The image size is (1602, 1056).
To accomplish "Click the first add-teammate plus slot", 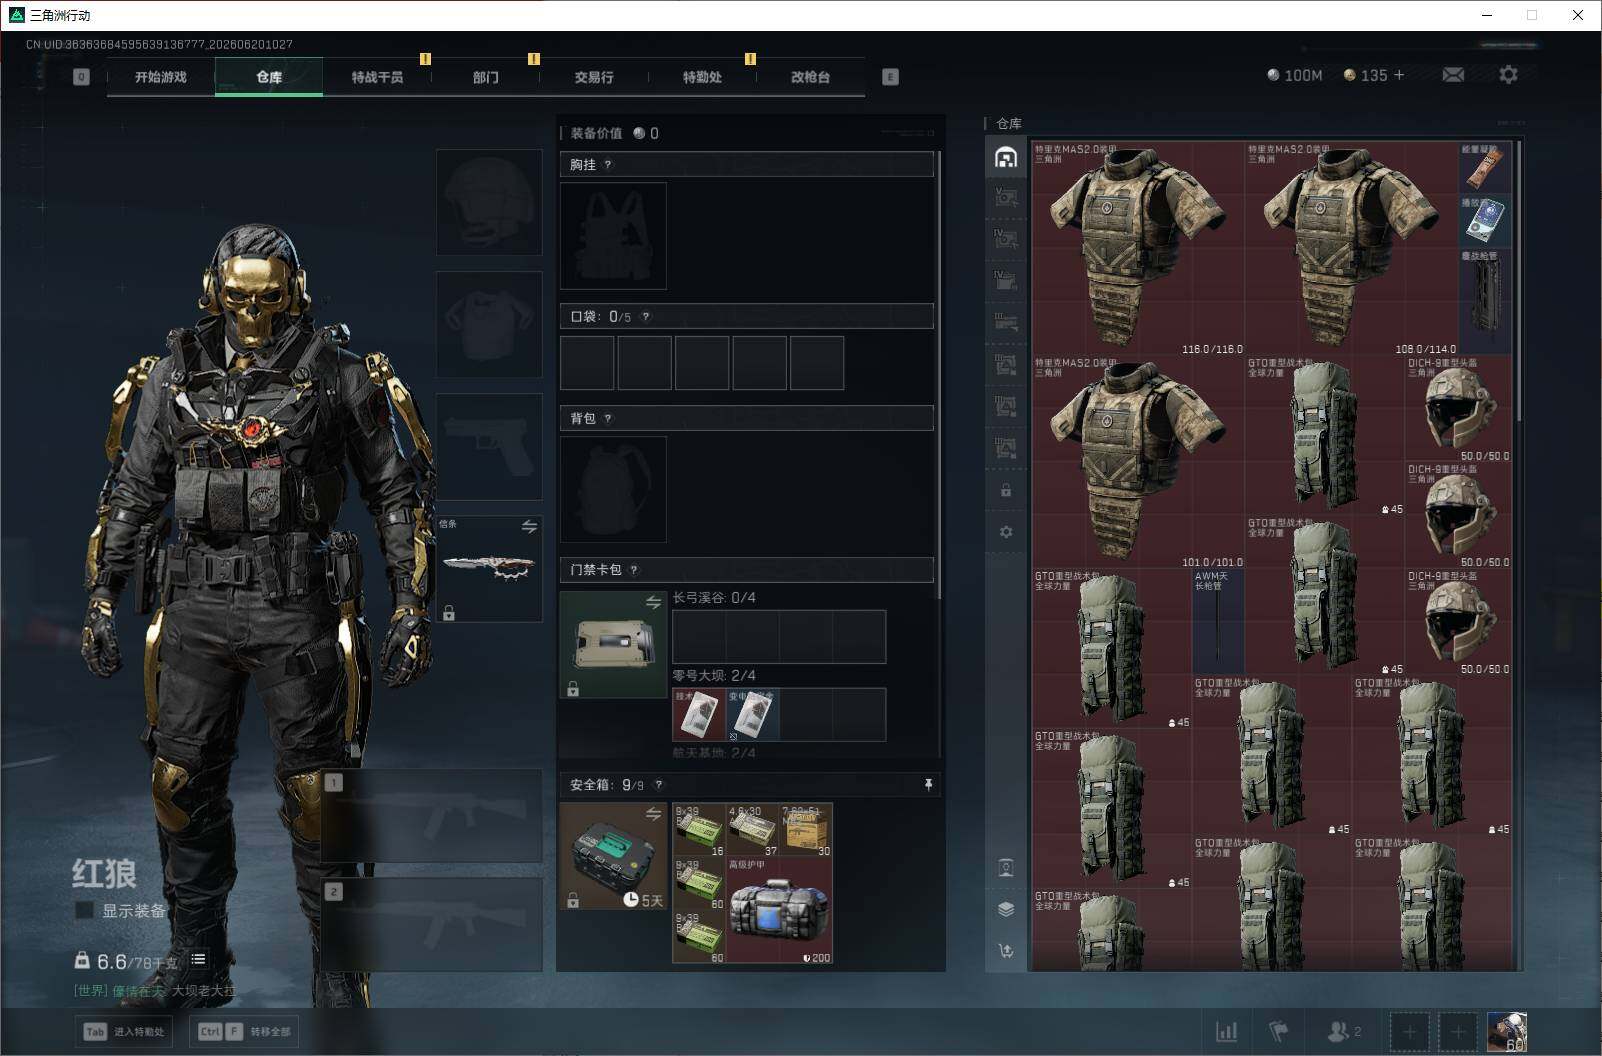I will pos(1410,1032).
